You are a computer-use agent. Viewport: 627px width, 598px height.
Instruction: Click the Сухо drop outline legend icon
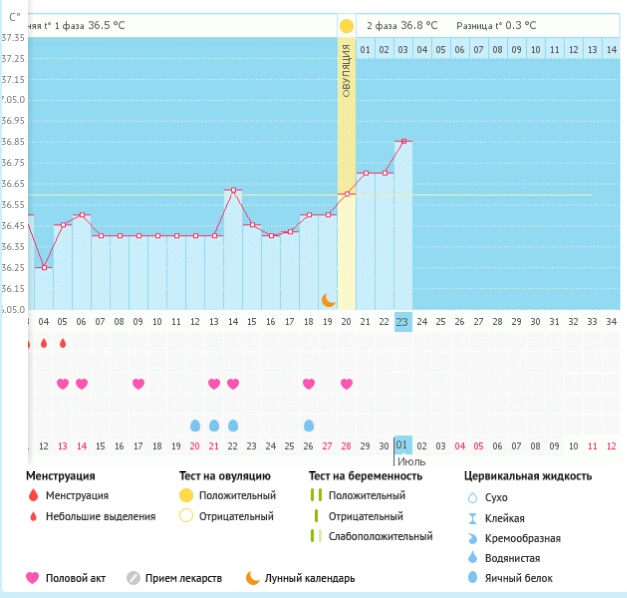pyautogui.click(x=473, y=497)
